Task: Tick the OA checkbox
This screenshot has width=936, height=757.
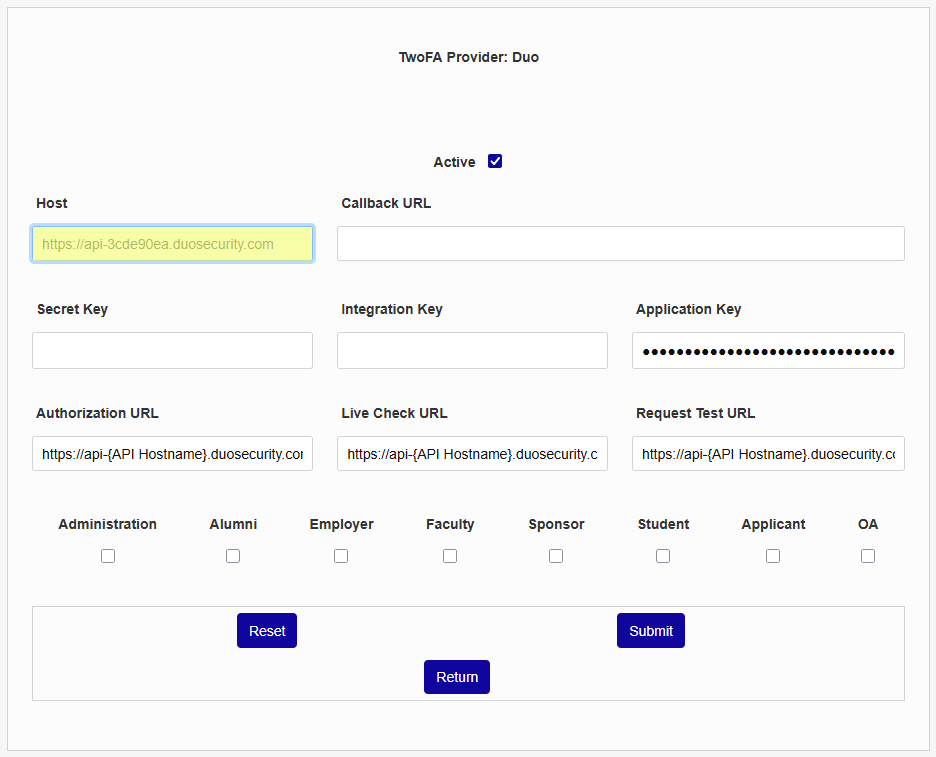Action: (x=868, y=556)
